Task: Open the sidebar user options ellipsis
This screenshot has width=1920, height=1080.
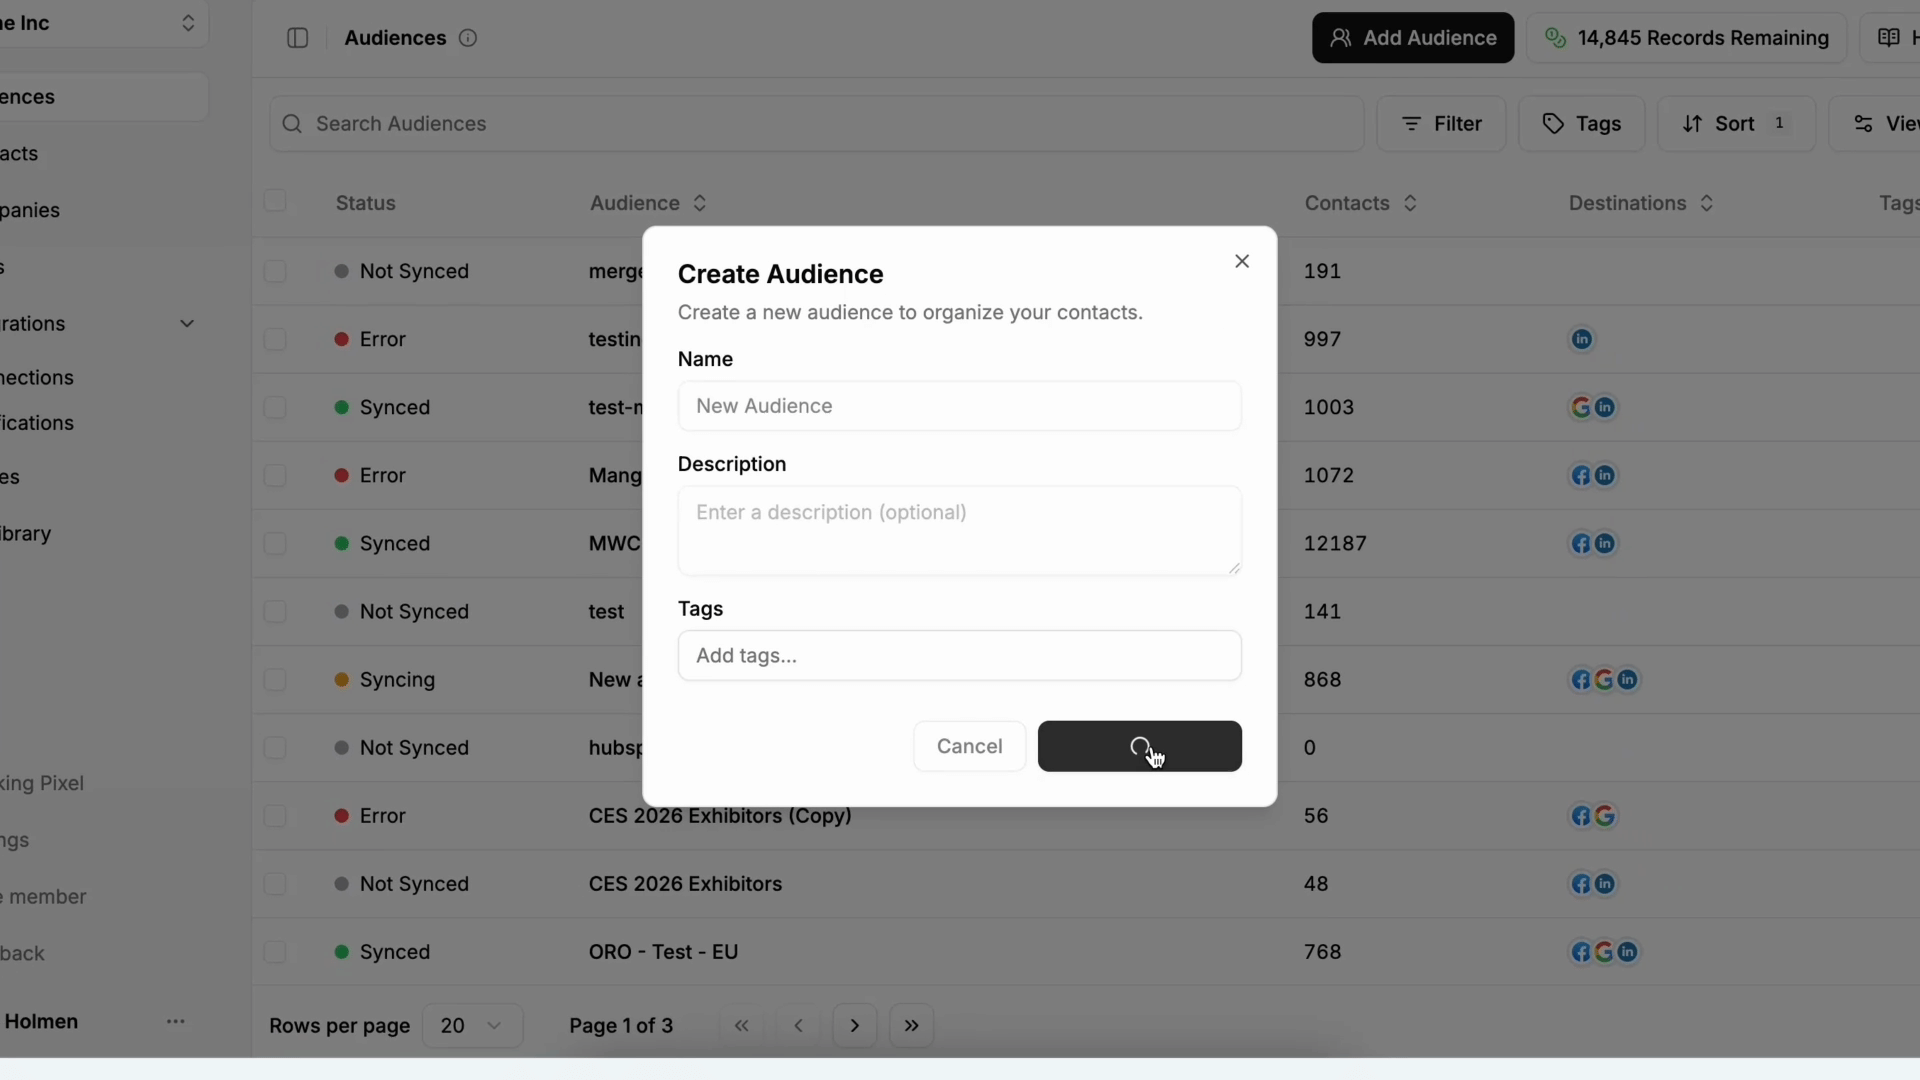Action: point(176,1021)
